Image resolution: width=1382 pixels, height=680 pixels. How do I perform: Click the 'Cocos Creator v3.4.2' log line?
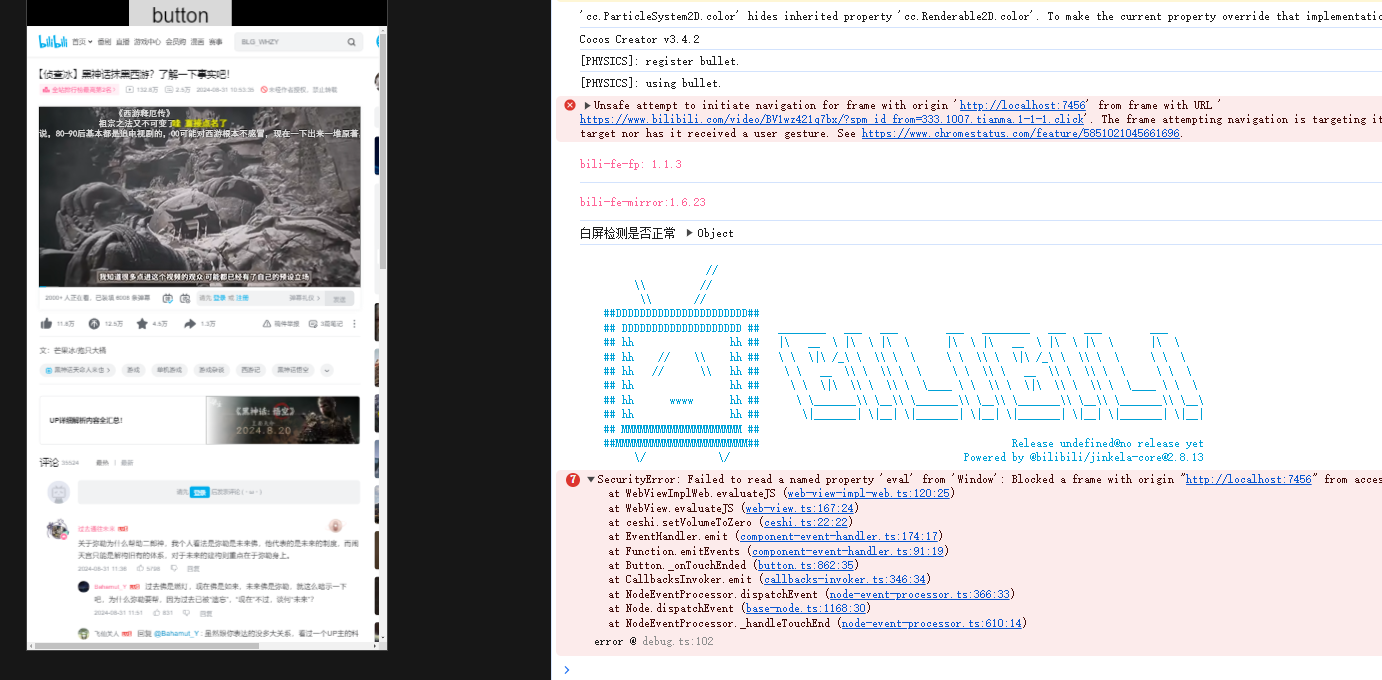pos(639,40)
